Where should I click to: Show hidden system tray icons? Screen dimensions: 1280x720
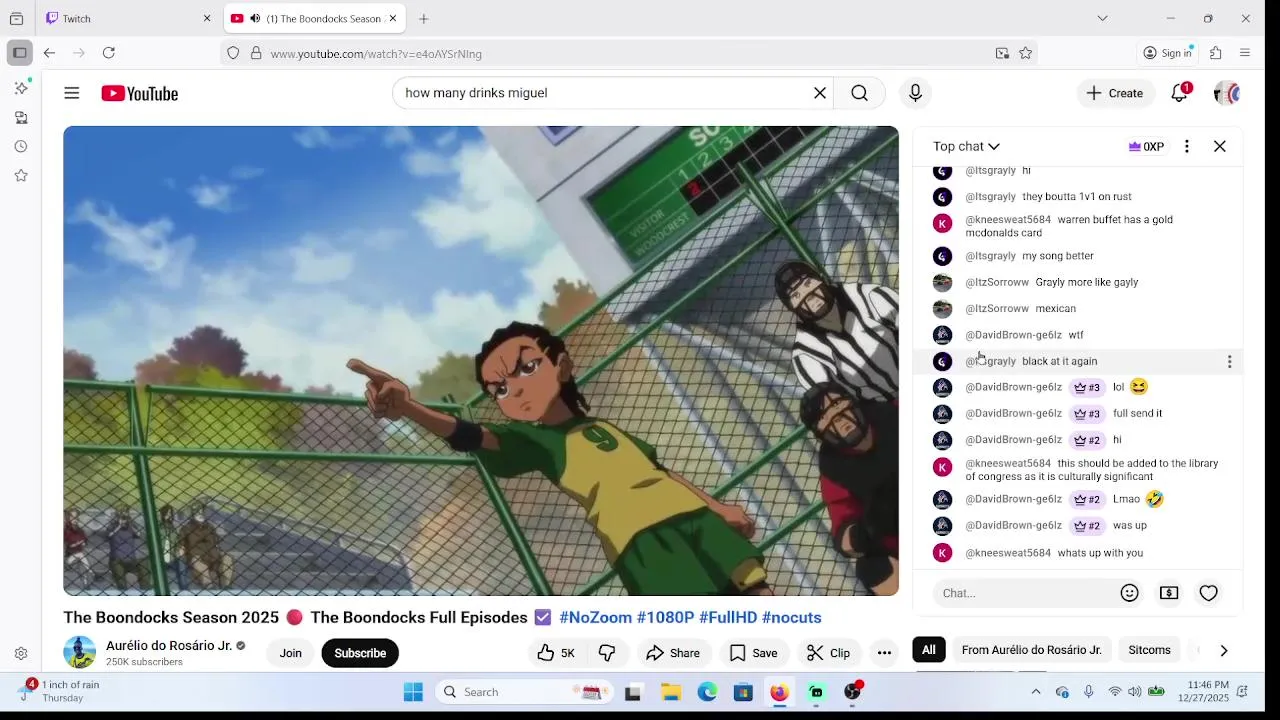[1035, 692]
